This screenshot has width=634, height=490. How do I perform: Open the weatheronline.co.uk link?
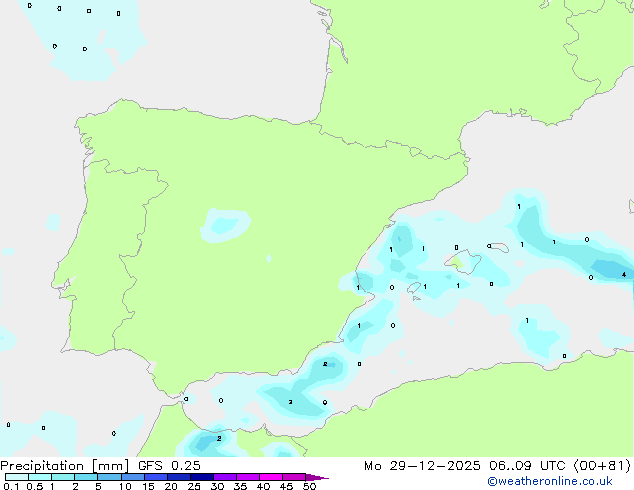click(x=550, y=481)
